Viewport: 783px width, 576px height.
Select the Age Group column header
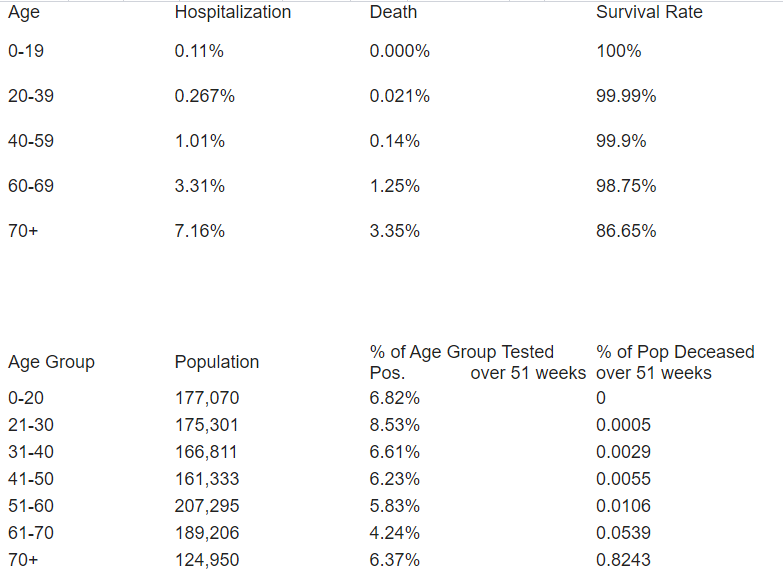[51, 363]
